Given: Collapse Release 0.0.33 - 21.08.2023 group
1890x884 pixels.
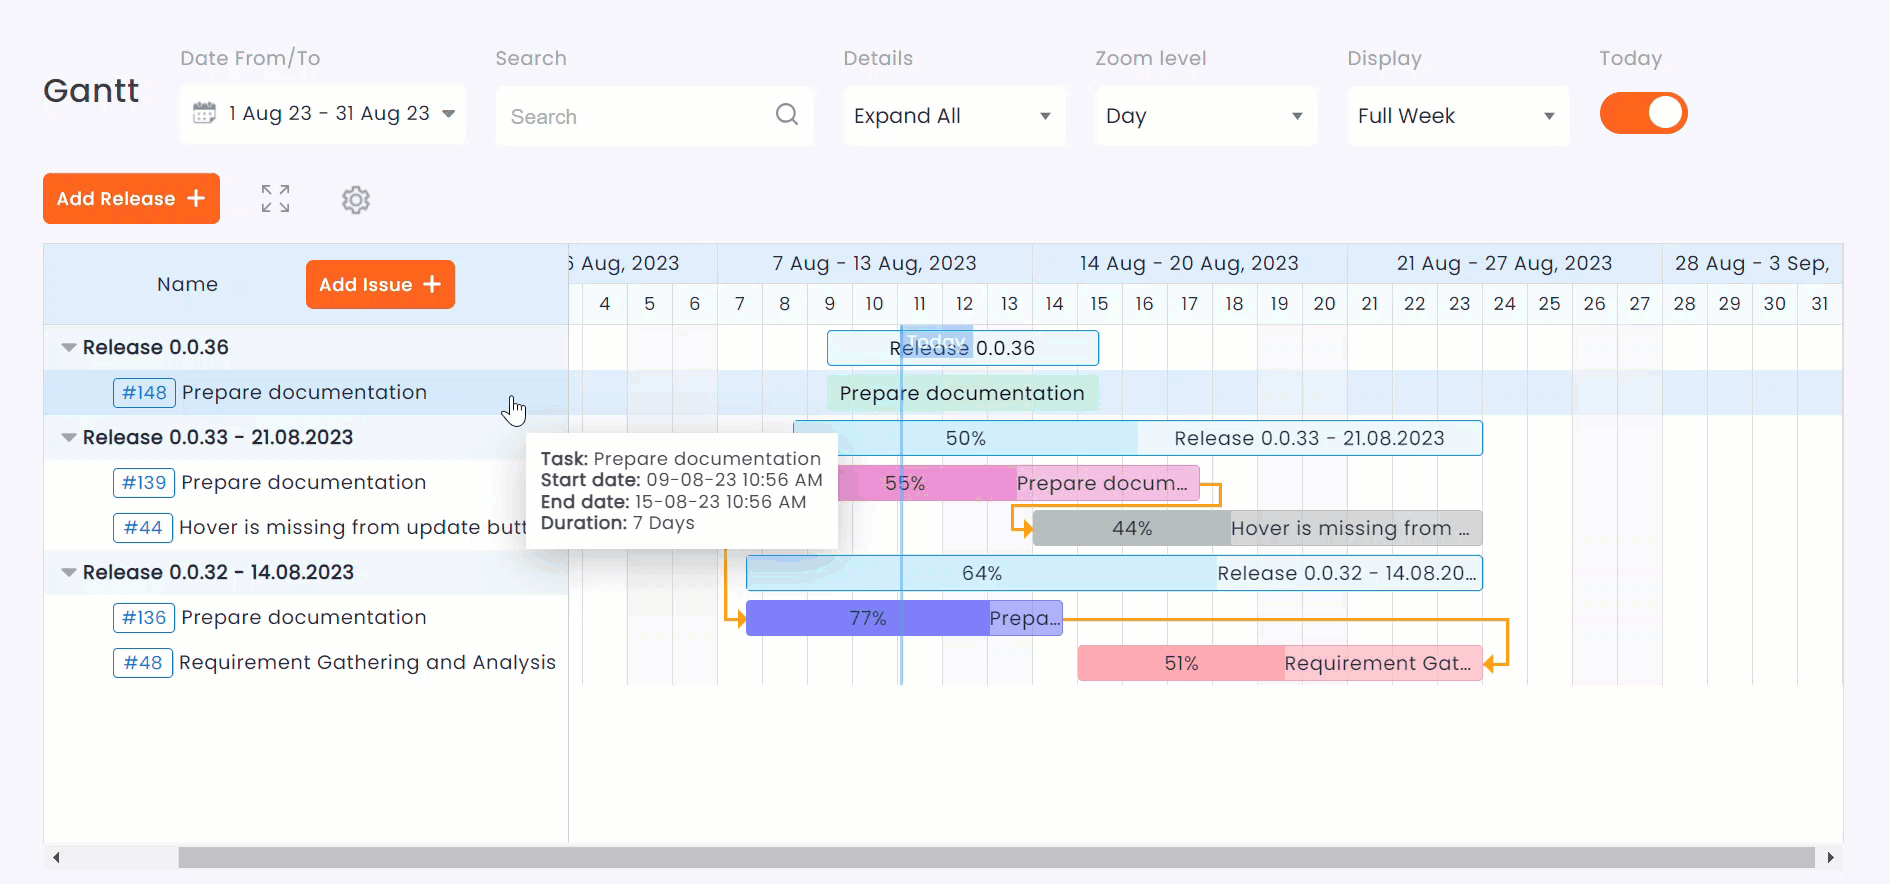Looking at the screenshot, I should [69, 438].
